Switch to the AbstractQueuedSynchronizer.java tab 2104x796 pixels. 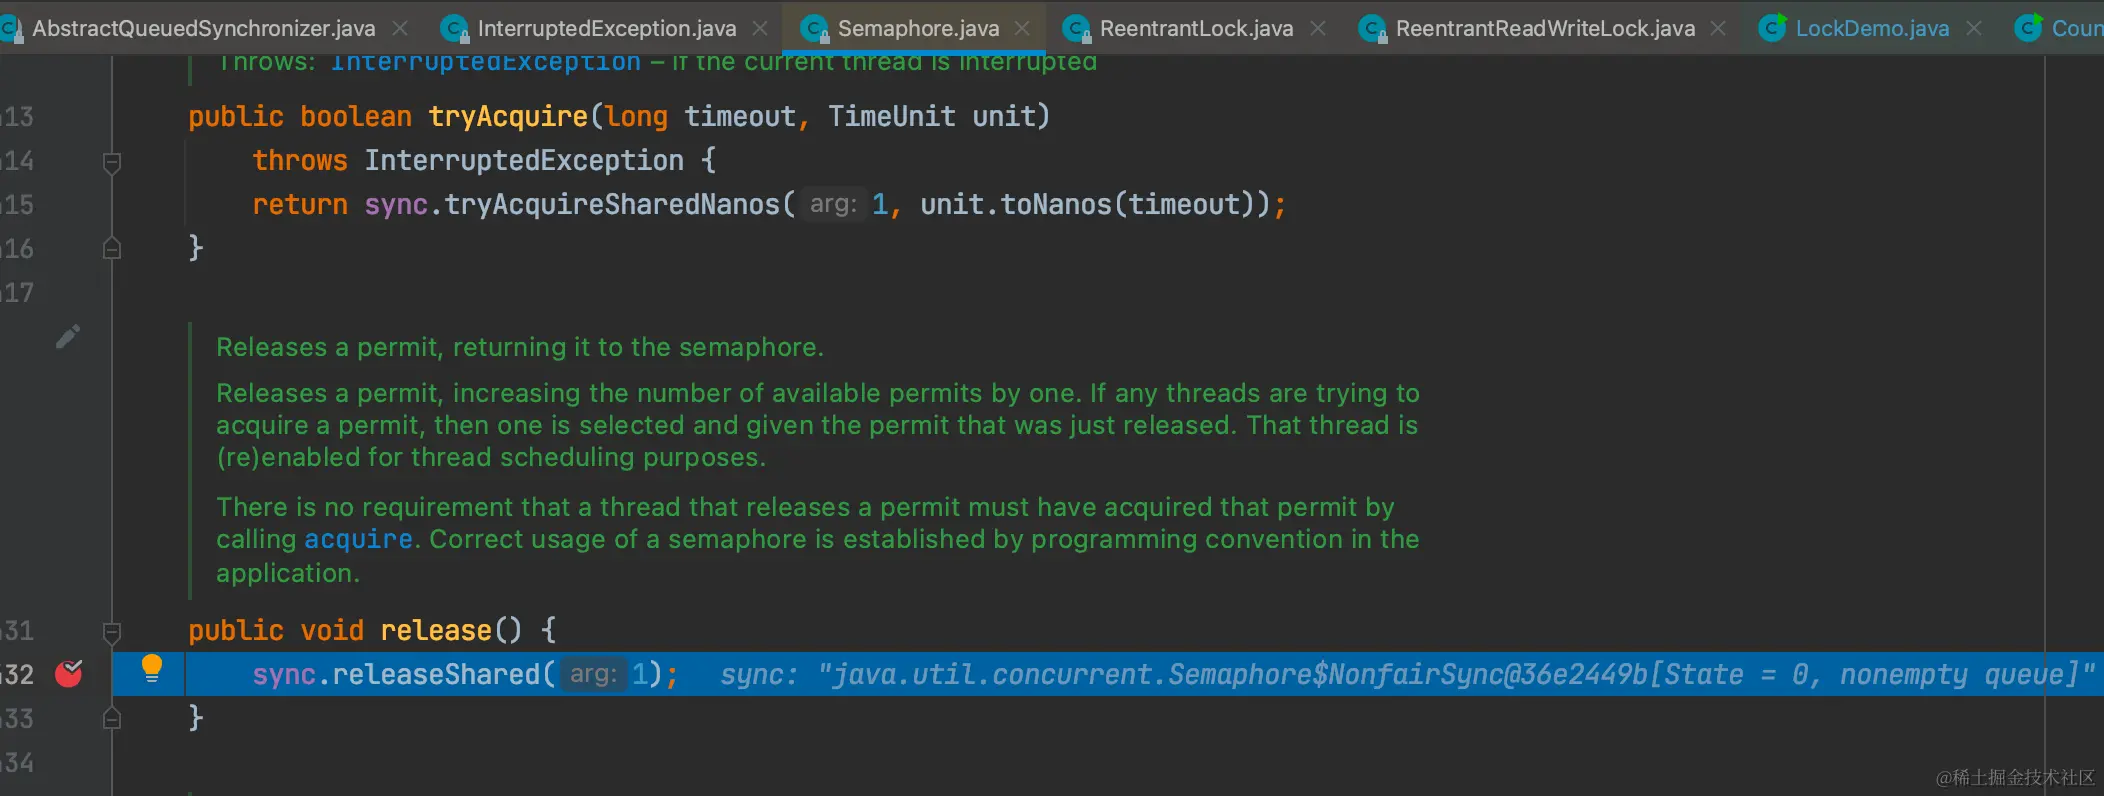[203, 28]
